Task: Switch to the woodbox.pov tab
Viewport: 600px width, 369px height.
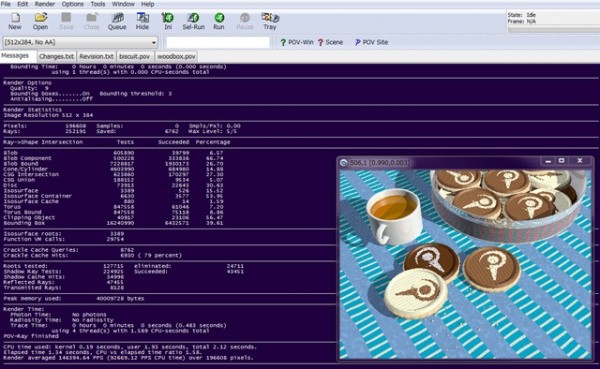Action: (176, 56)
